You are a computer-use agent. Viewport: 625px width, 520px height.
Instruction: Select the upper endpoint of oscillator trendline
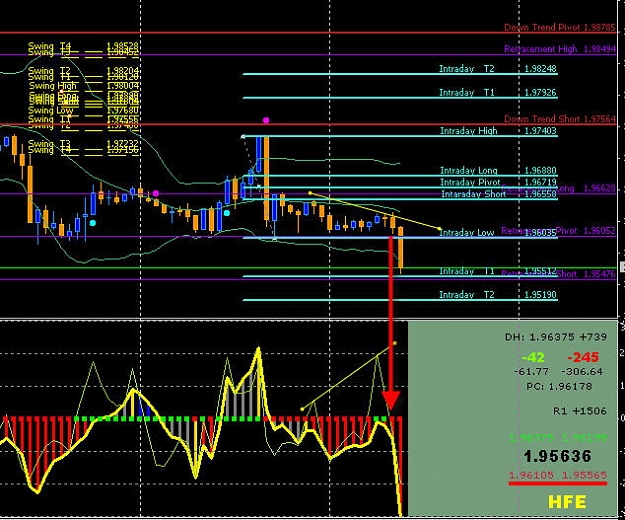[395, 343]
